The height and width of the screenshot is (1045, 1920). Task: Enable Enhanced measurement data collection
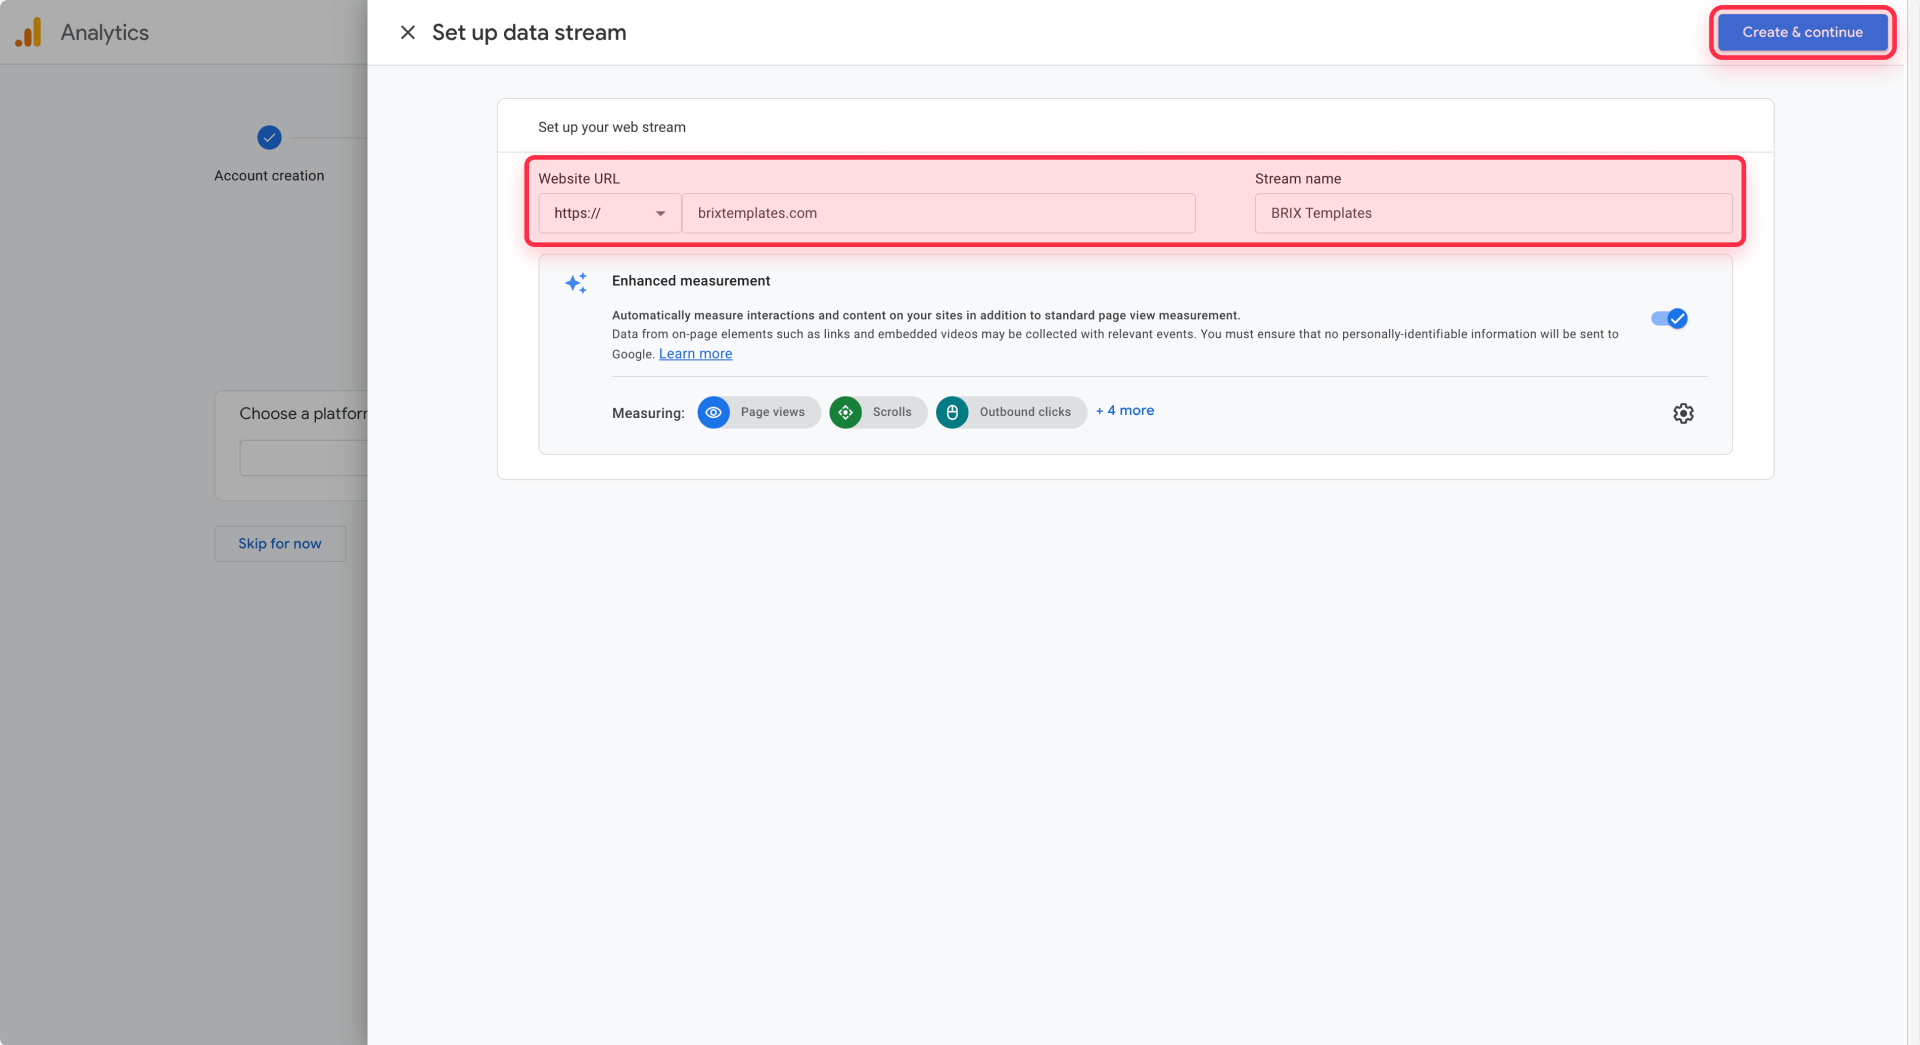(x=1668, y=318)
